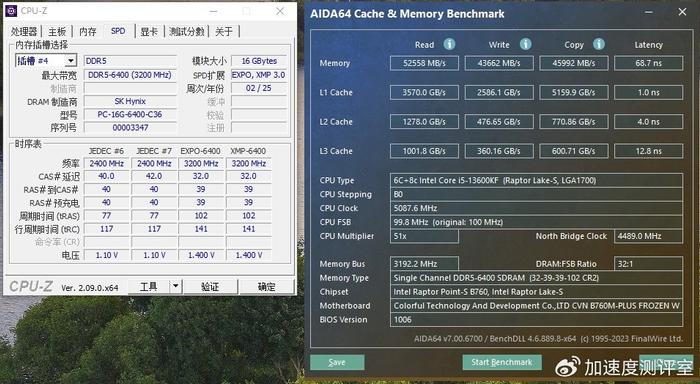Select the 显卡 tab
Image resolution: width=700 pixels, height=384 pixels.
point(149,32)
